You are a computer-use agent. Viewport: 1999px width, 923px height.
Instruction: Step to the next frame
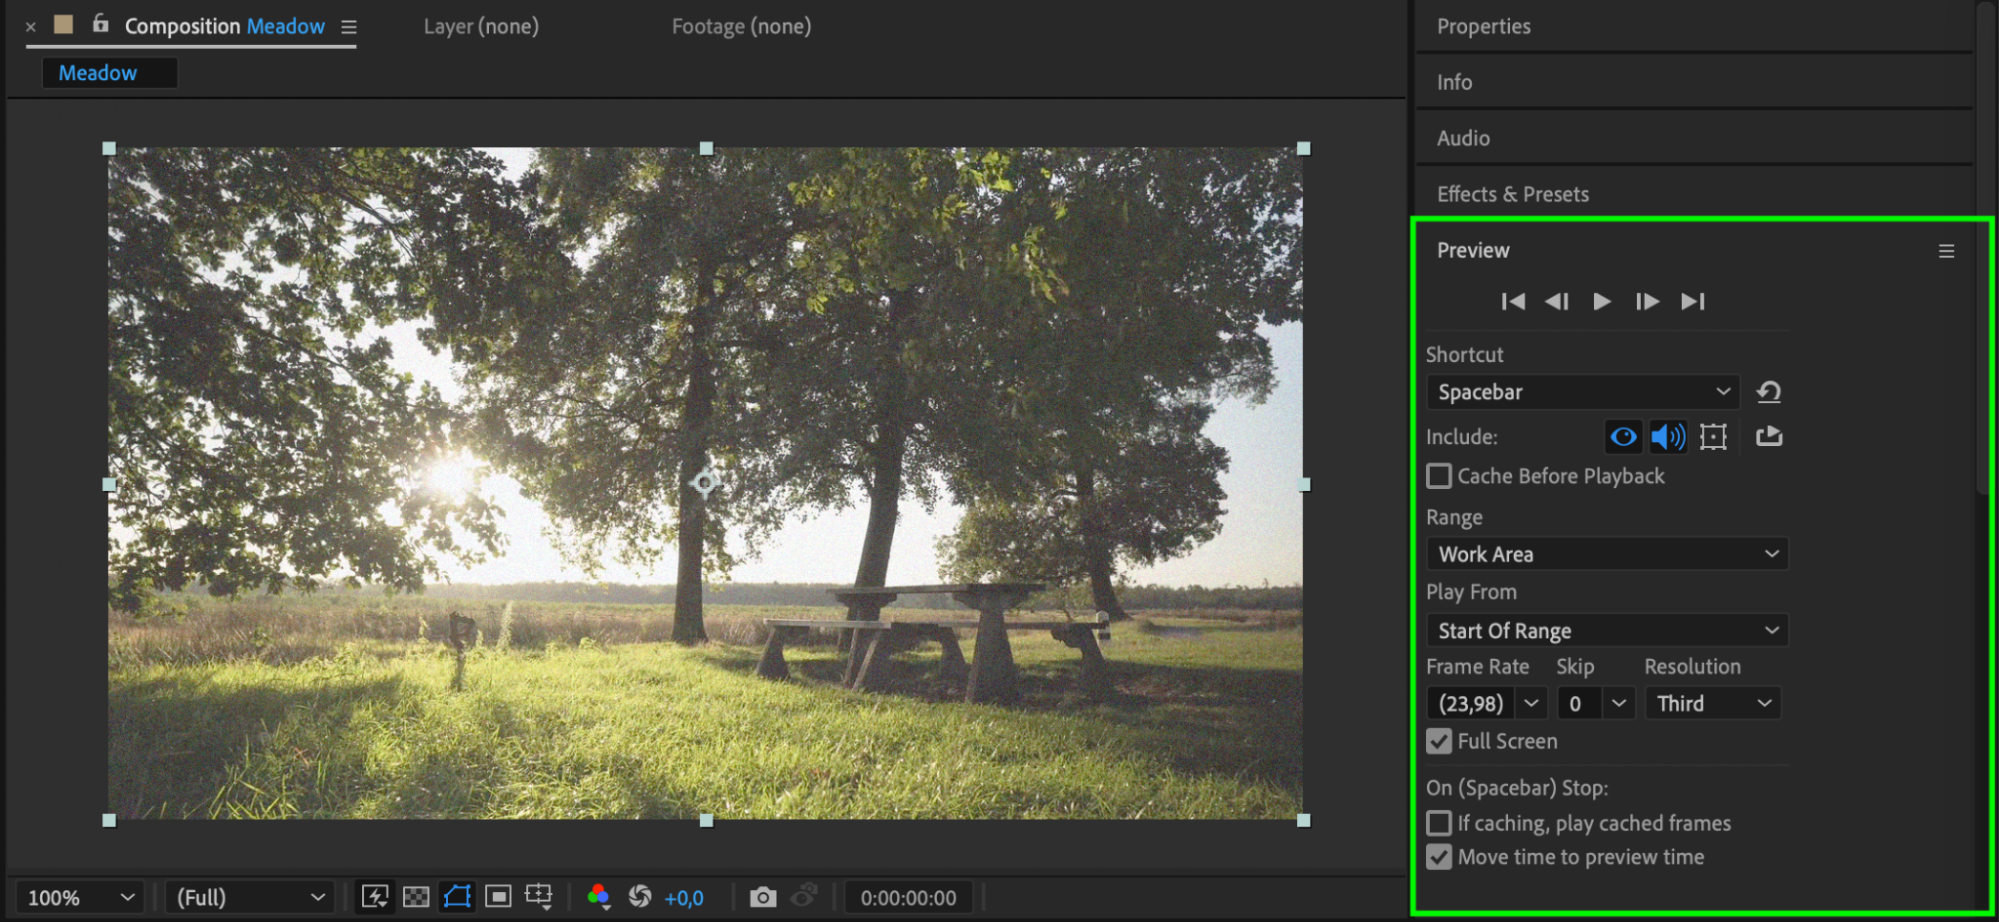1647,301
